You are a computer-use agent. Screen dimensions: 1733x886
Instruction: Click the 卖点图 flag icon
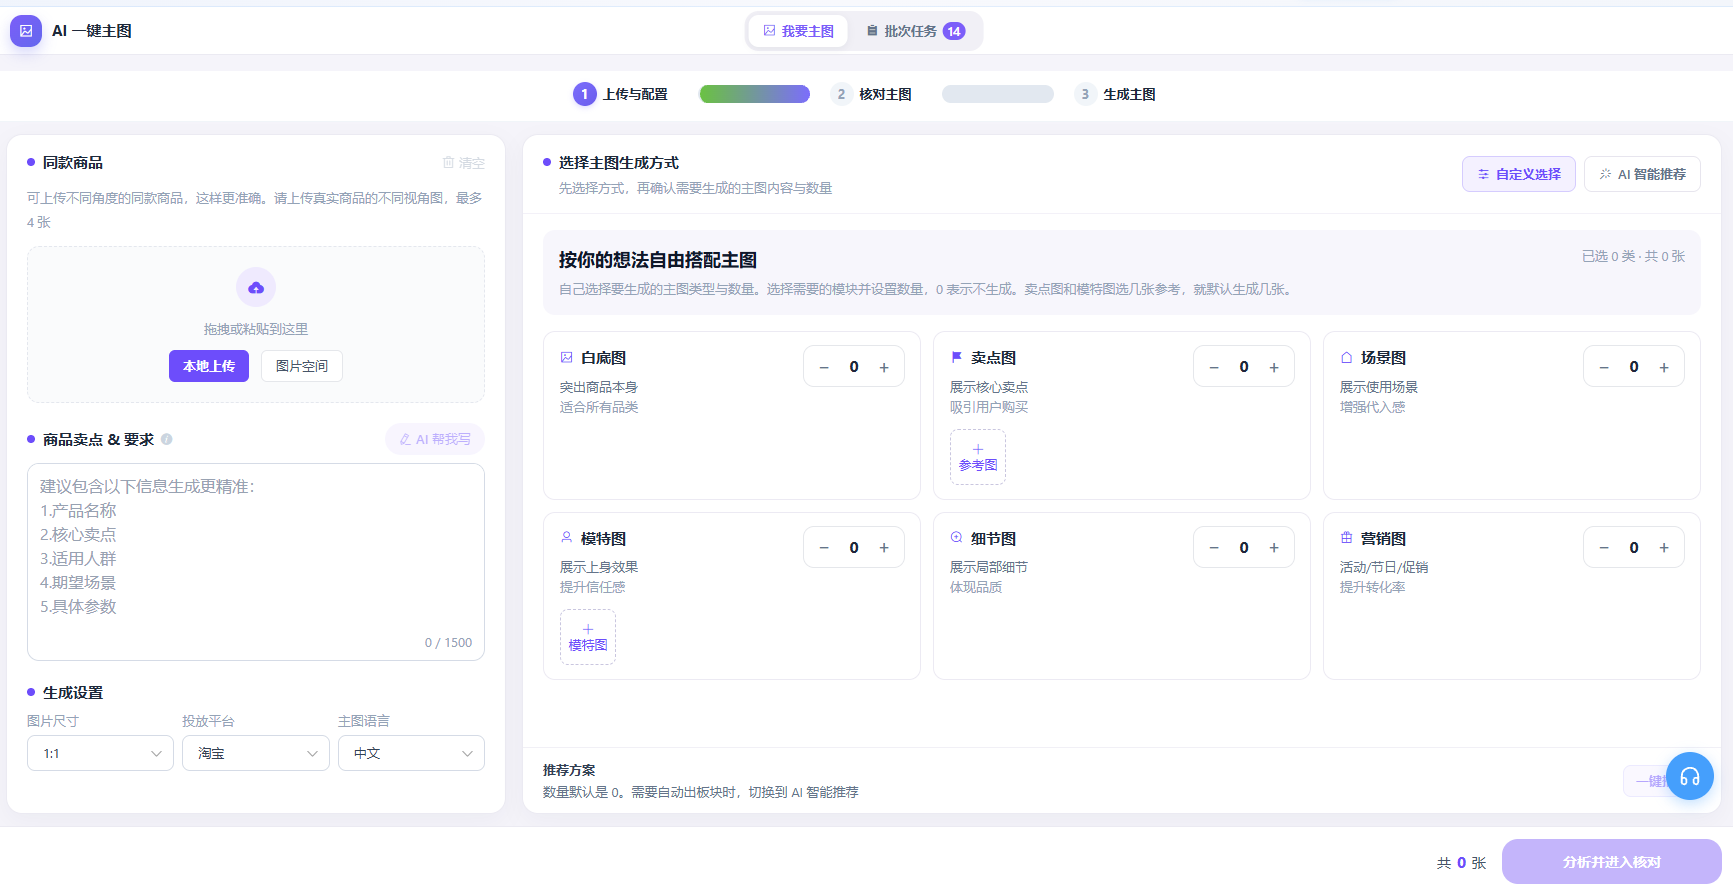point(957,357)
